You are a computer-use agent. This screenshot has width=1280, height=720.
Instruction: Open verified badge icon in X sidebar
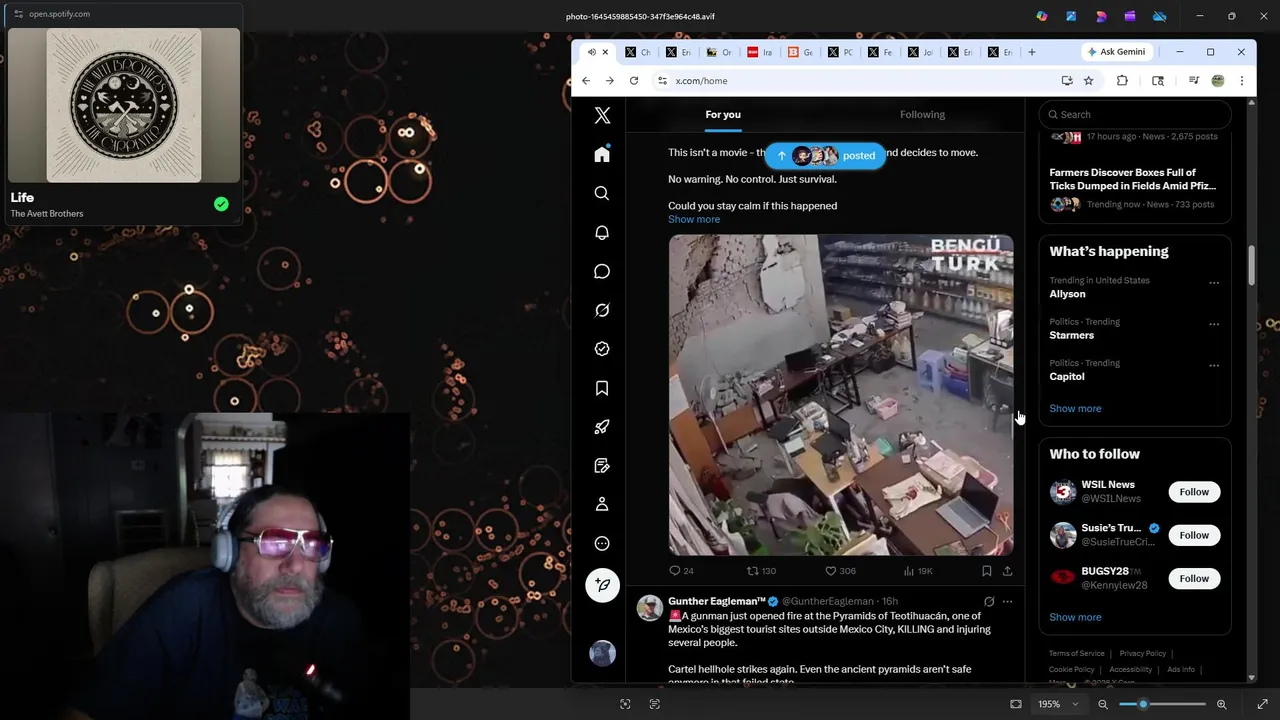tap(602, 349)
